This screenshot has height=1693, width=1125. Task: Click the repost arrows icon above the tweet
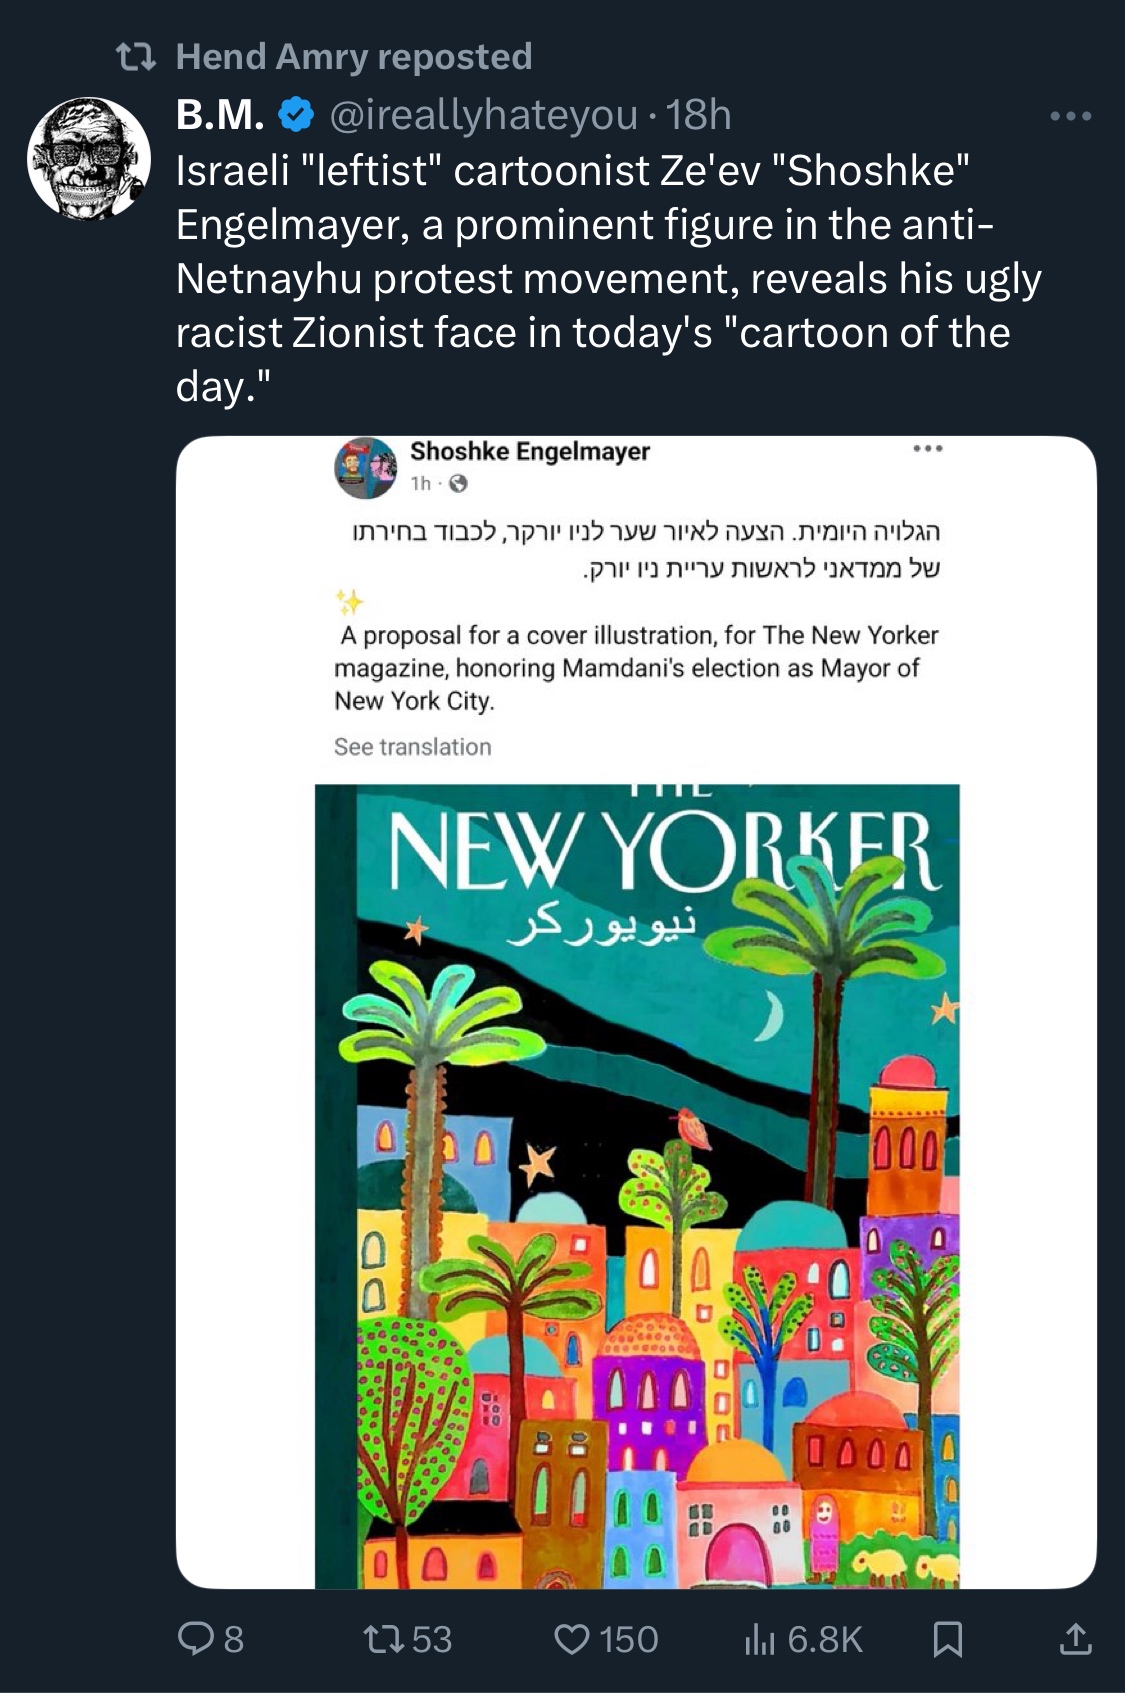(136, 58)
